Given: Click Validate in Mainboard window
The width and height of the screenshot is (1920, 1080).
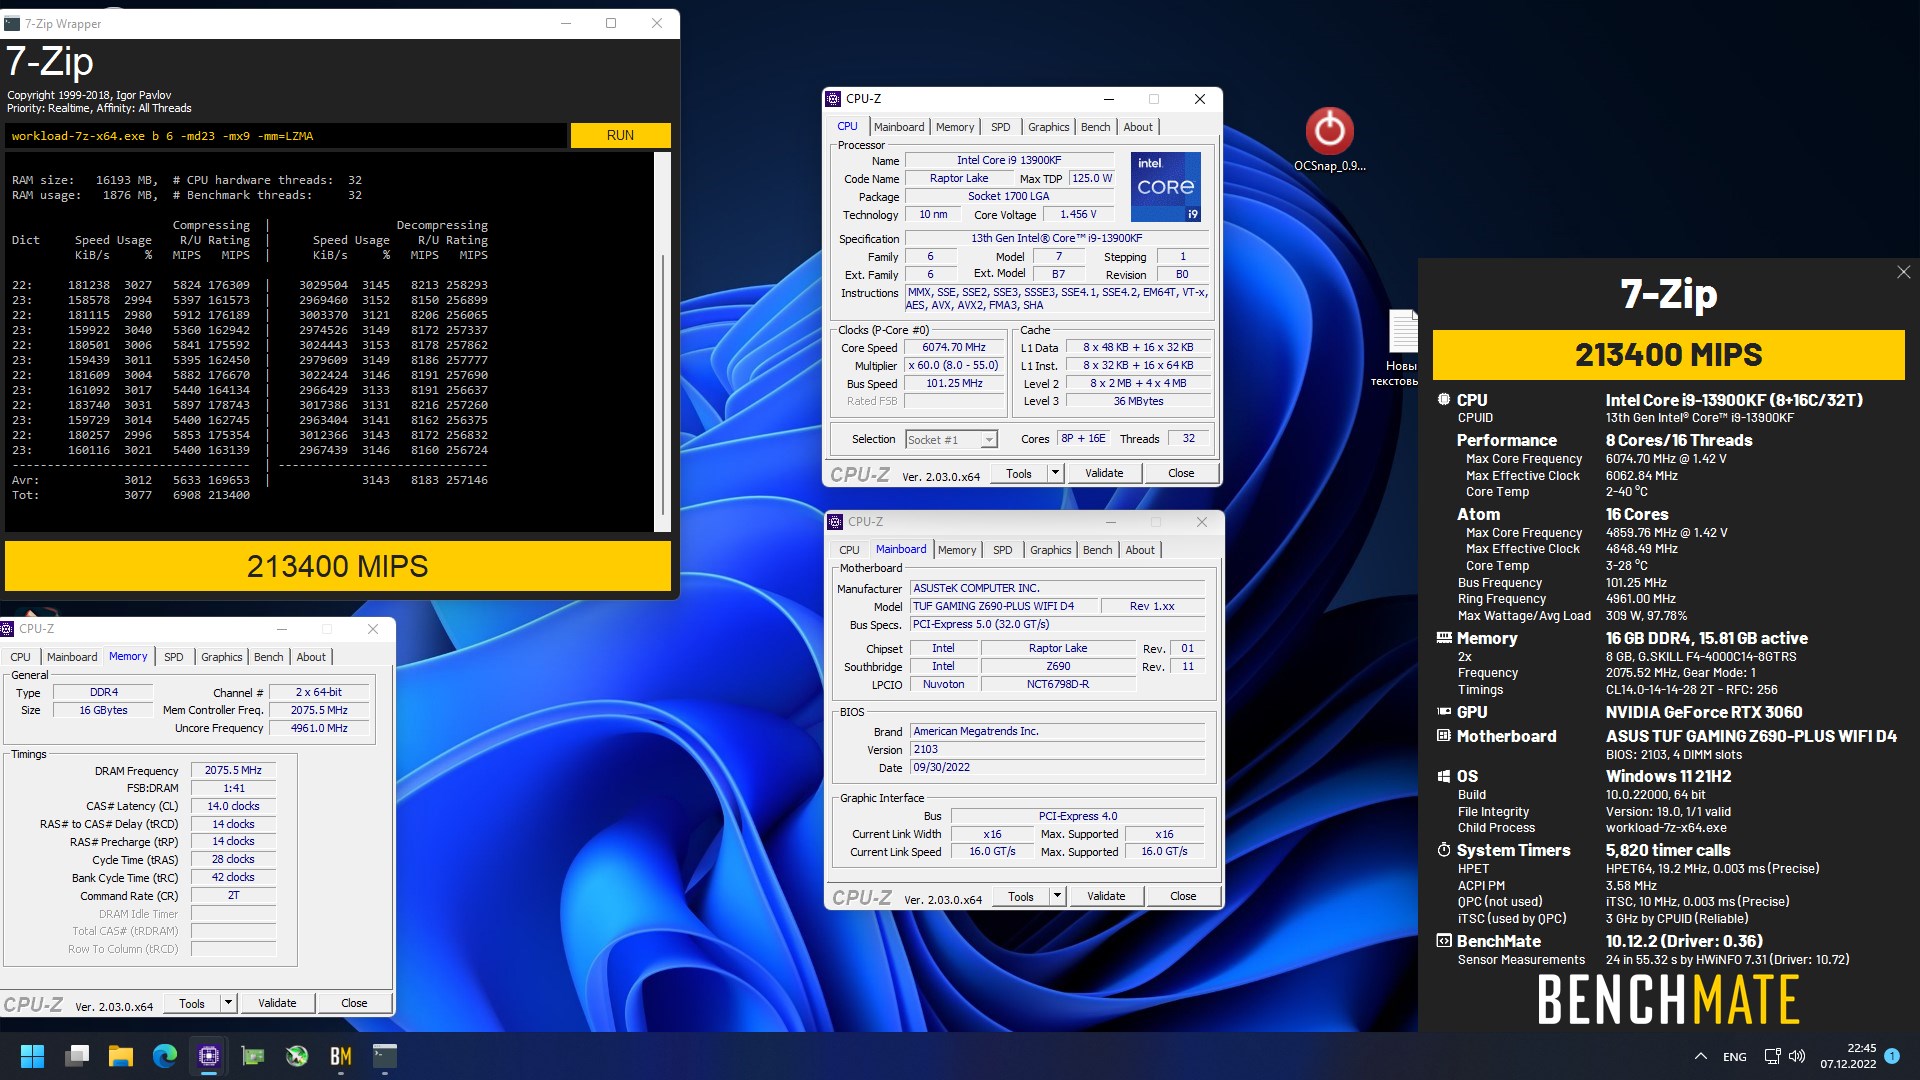Looking at the screenshot, I should [x=1106, y=896].
